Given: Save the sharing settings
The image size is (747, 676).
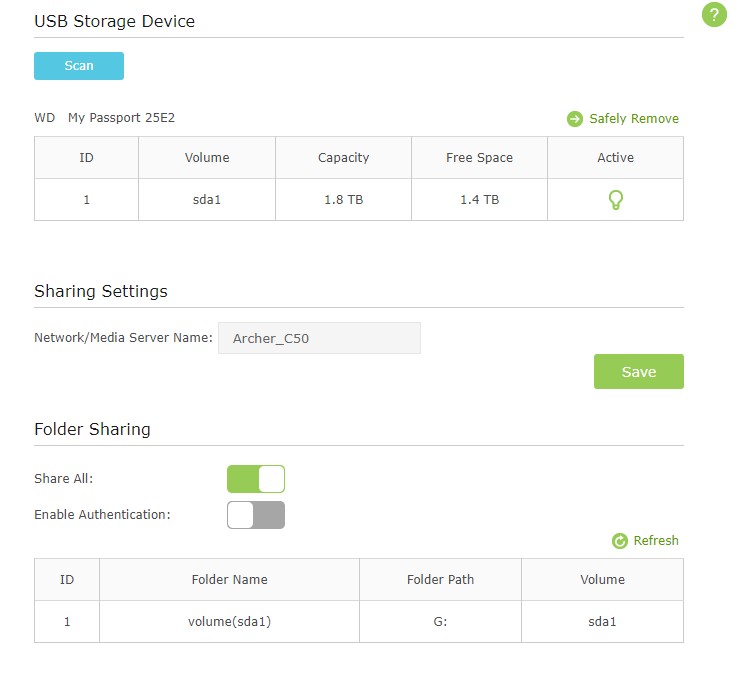Looking at the screenshot, I should (638, 372).
